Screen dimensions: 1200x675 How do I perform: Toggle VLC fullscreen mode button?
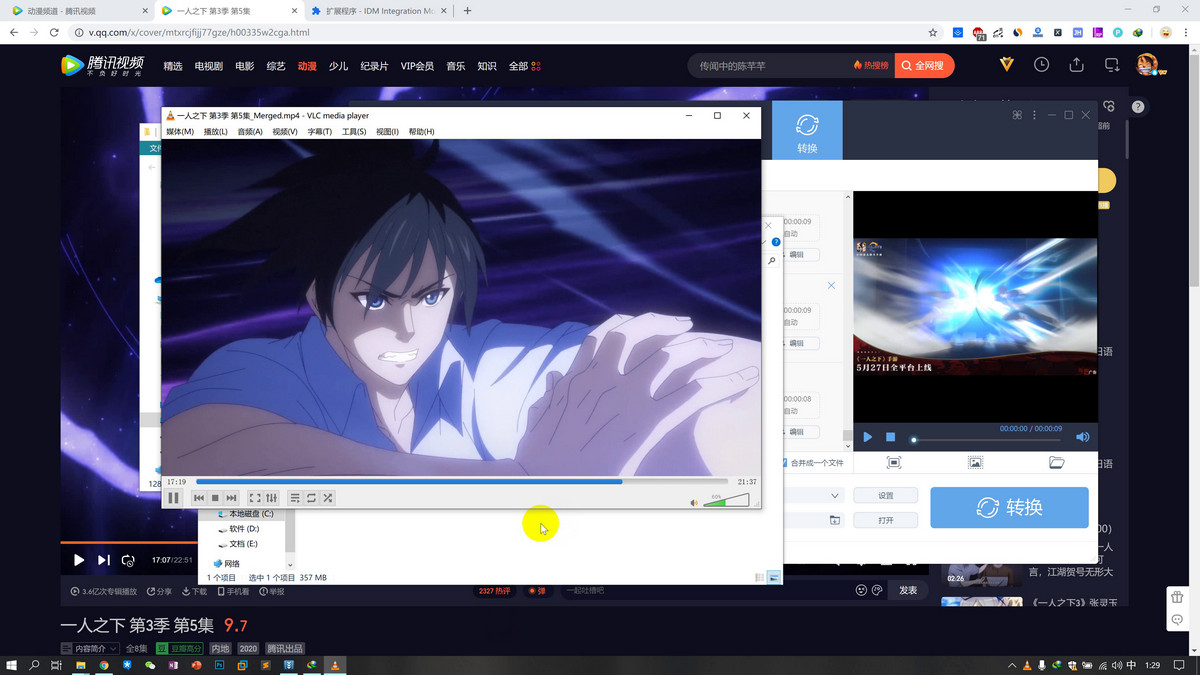(x=255, y=498)
